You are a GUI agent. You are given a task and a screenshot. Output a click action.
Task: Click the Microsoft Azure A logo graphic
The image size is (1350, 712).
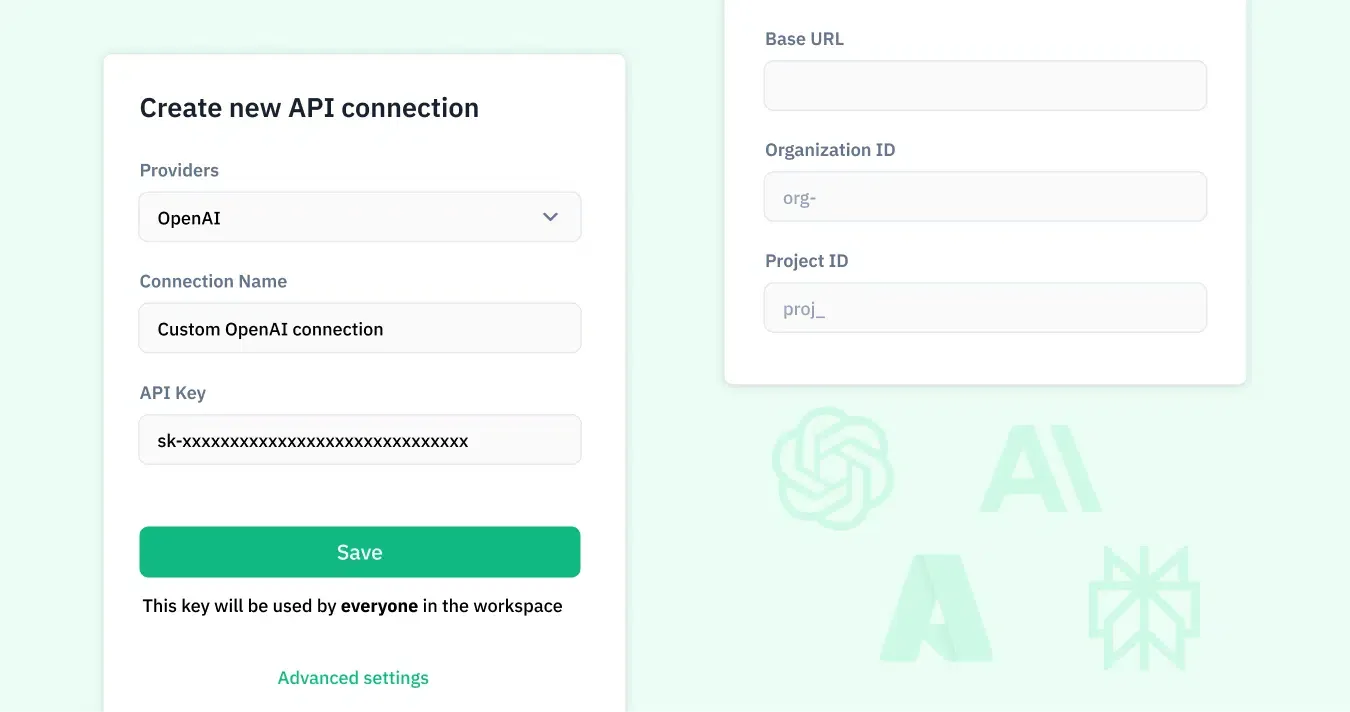coord(935,607)
